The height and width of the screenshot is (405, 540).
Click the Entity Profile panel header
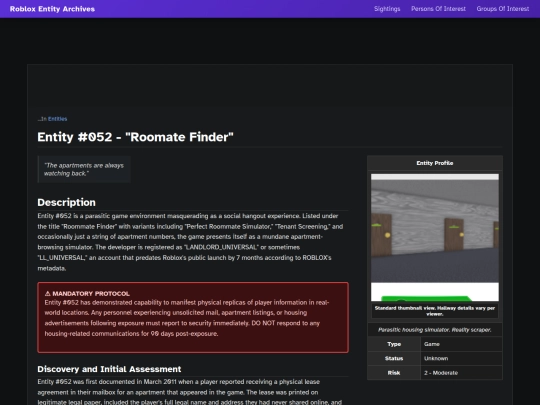pos(435,163)
